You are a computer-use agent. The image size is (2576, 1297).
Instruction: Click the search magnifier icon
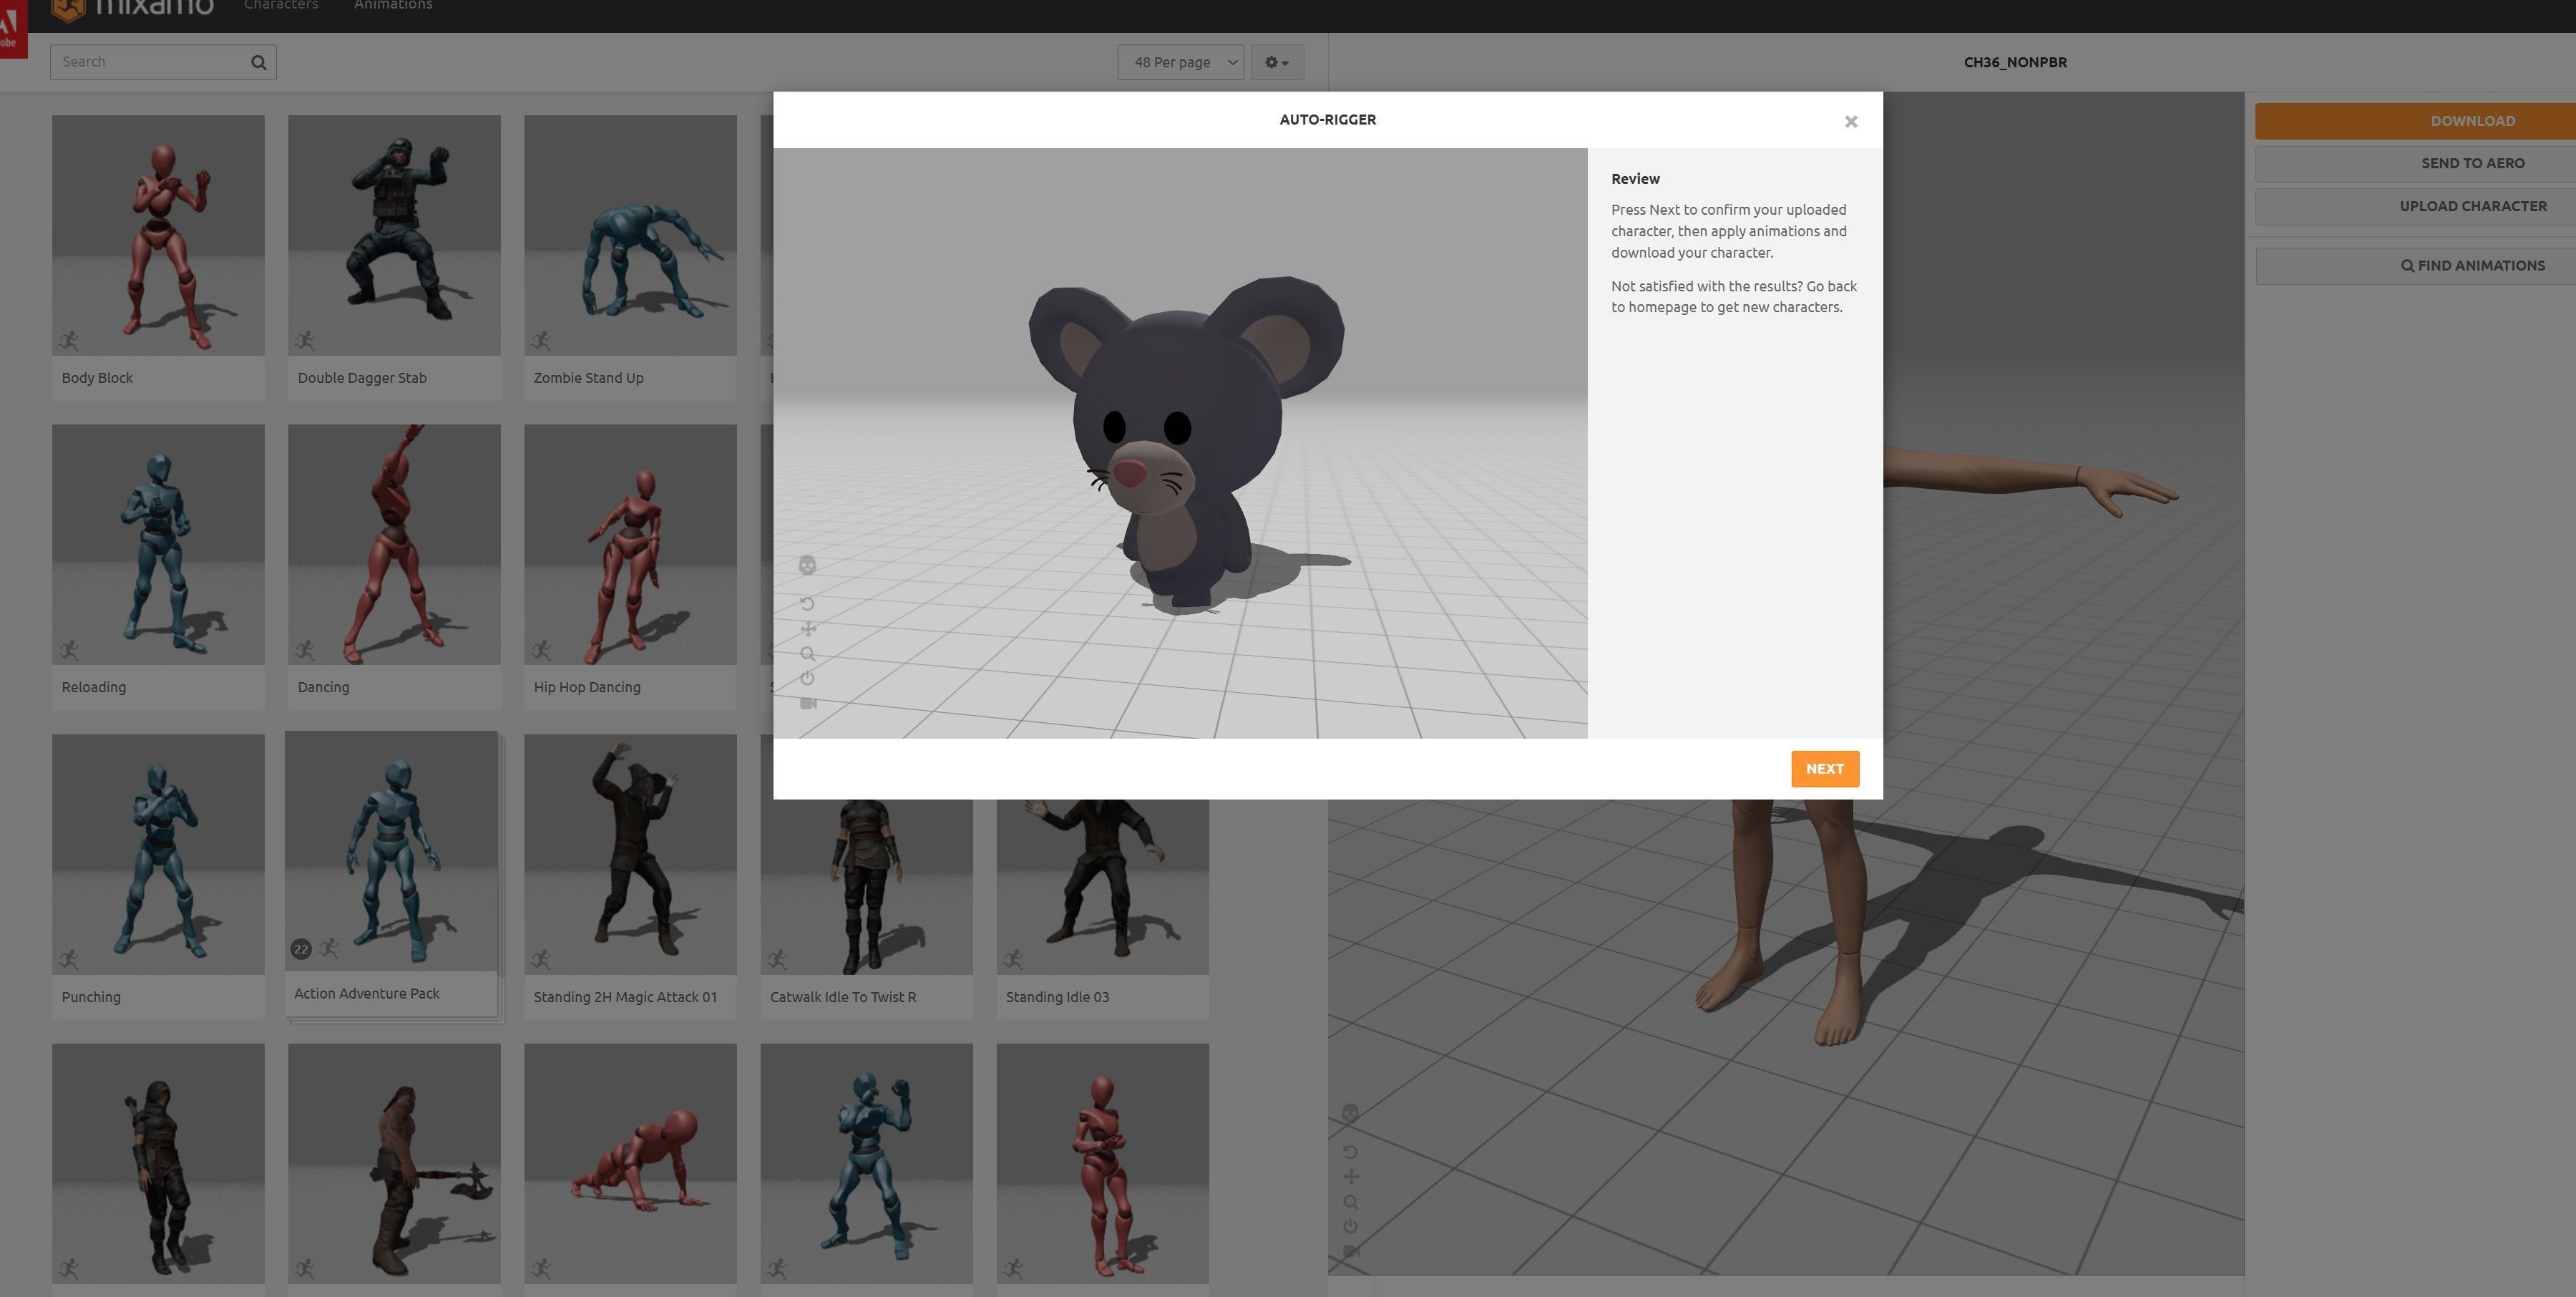[x=259, y=62]
